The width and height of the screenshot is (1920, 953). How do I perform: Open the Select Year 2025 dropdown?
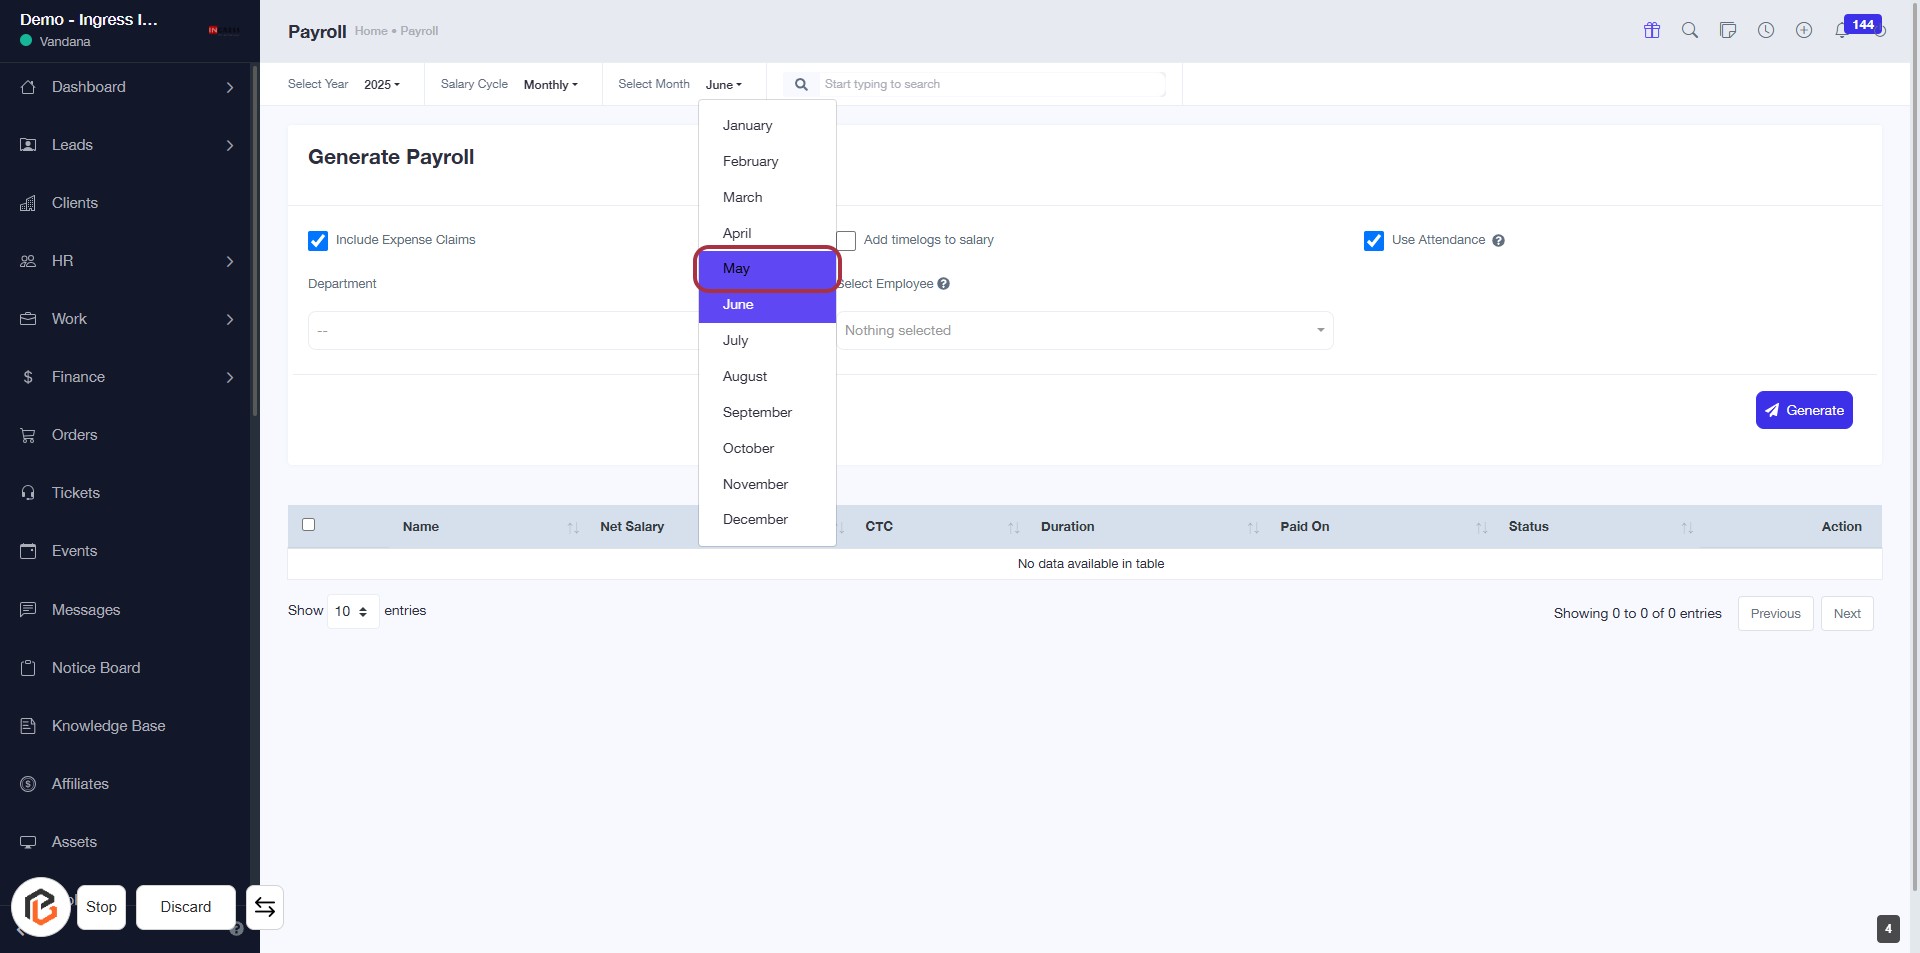[x=381, y=85]
